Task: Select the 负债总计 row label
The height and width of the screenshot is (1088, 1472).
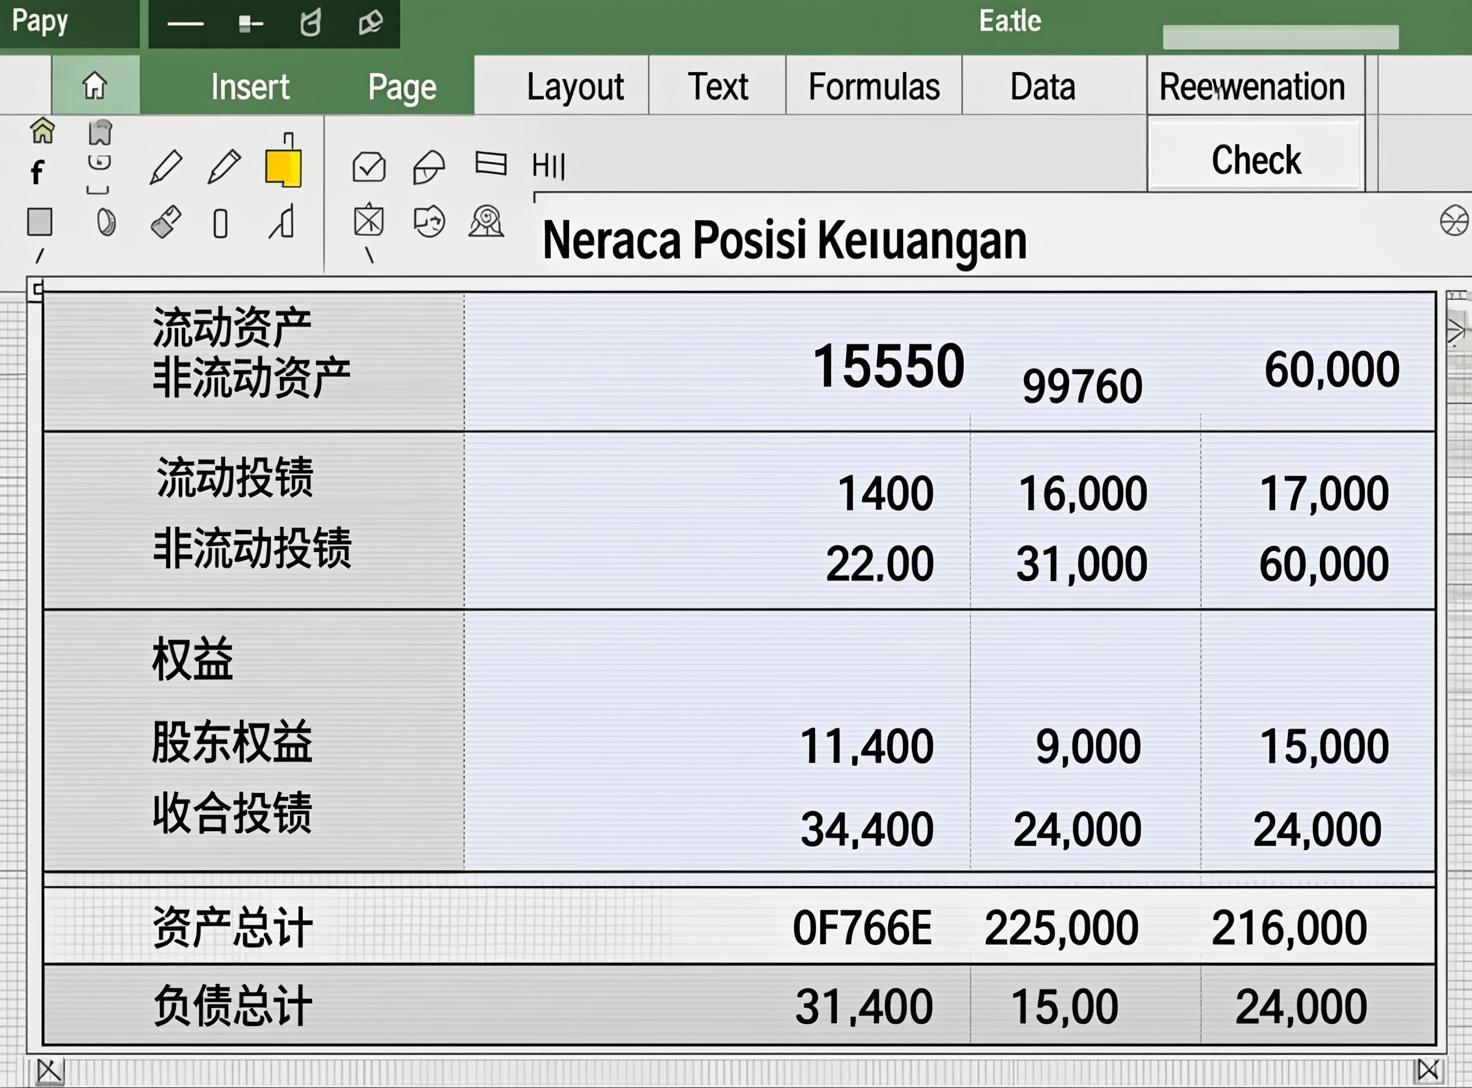Action: [232, 1006]
